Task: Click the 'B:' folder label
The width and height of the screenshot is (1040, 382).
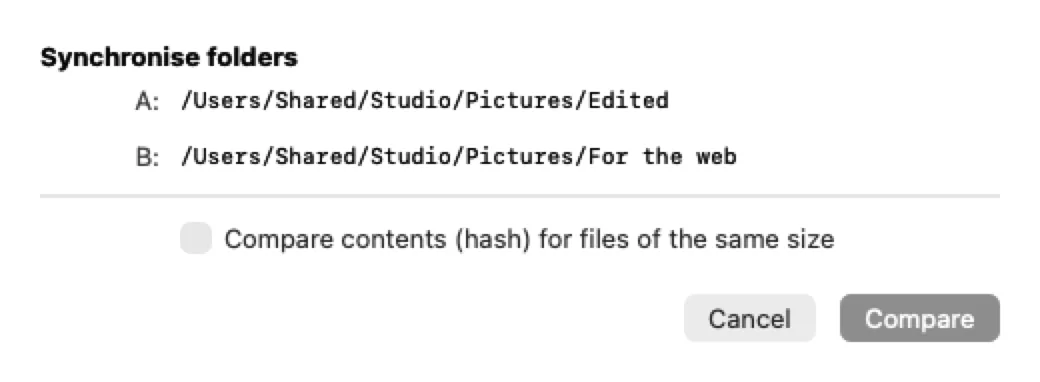Action: point(147,158)
